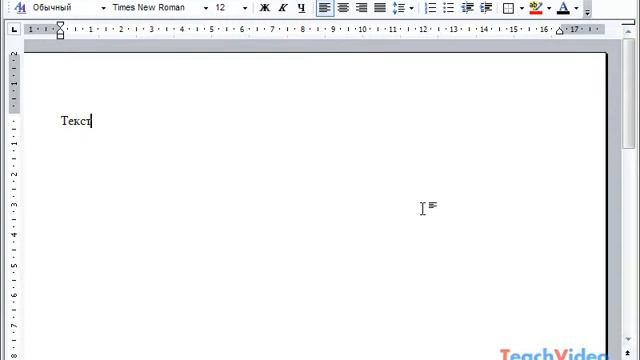
Task: Click the scroll down arrow
Action: [x=629, y=339]
